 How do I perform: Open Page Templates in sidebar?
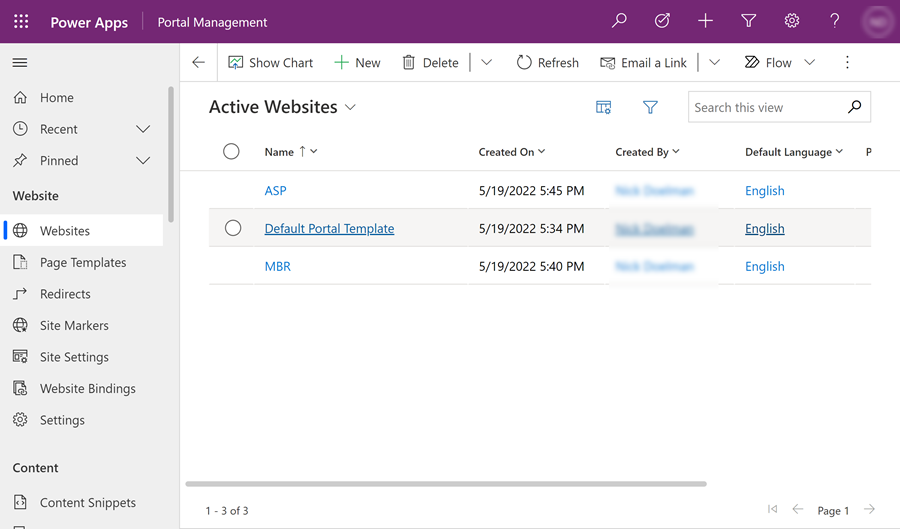pos(83,262)
